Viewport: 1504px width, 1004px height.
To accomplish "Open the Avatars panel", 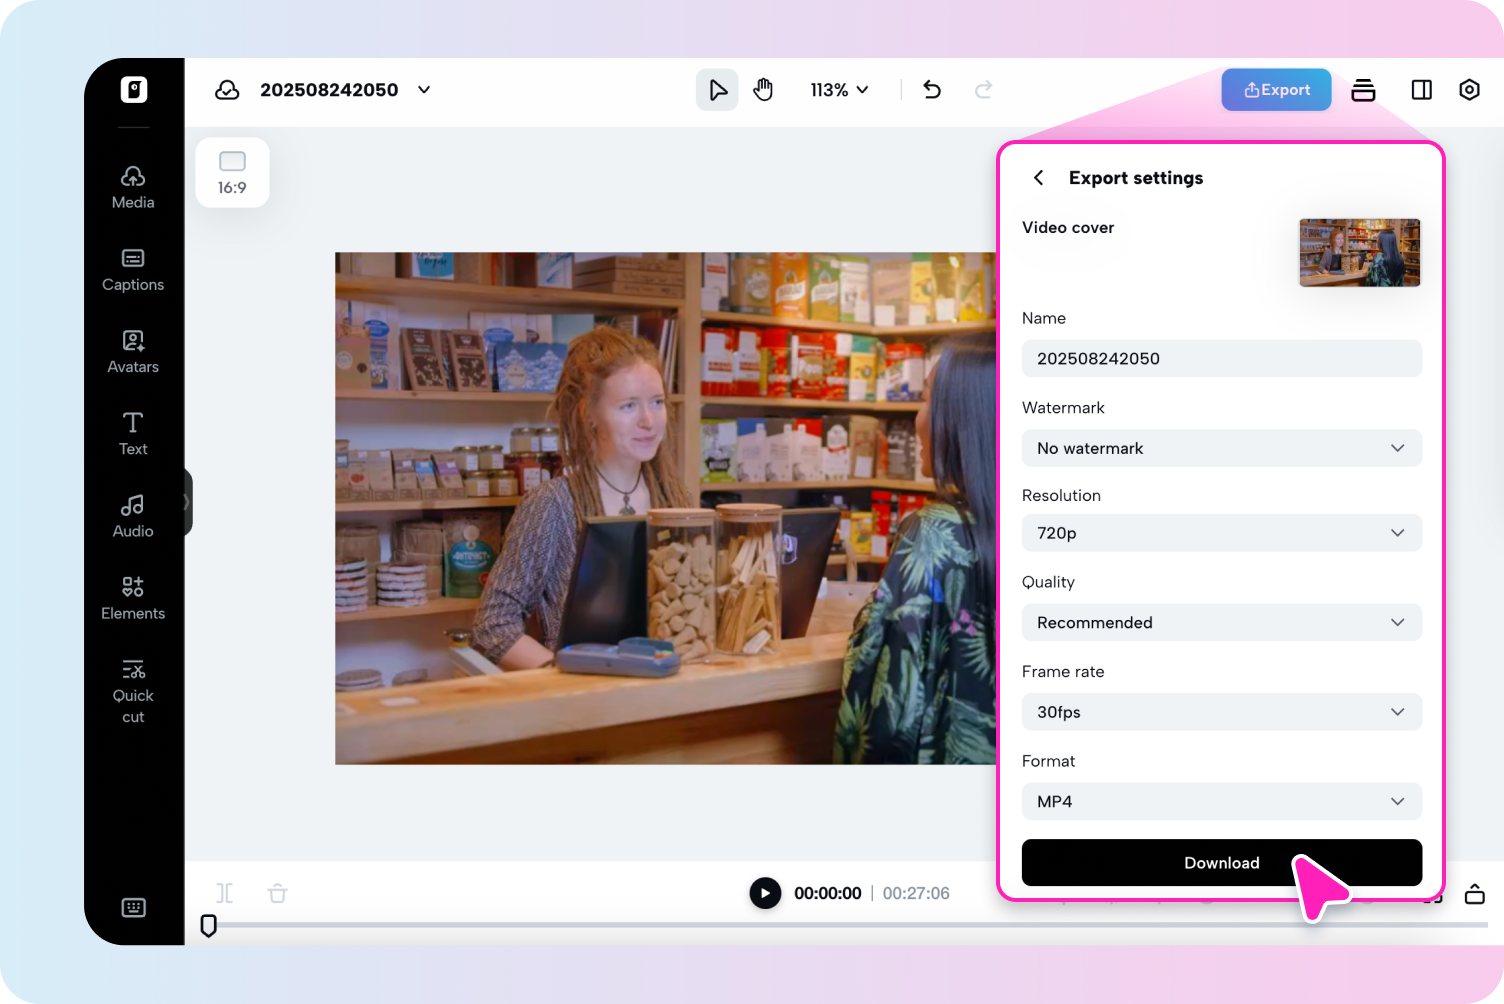I will click(132, 351).
